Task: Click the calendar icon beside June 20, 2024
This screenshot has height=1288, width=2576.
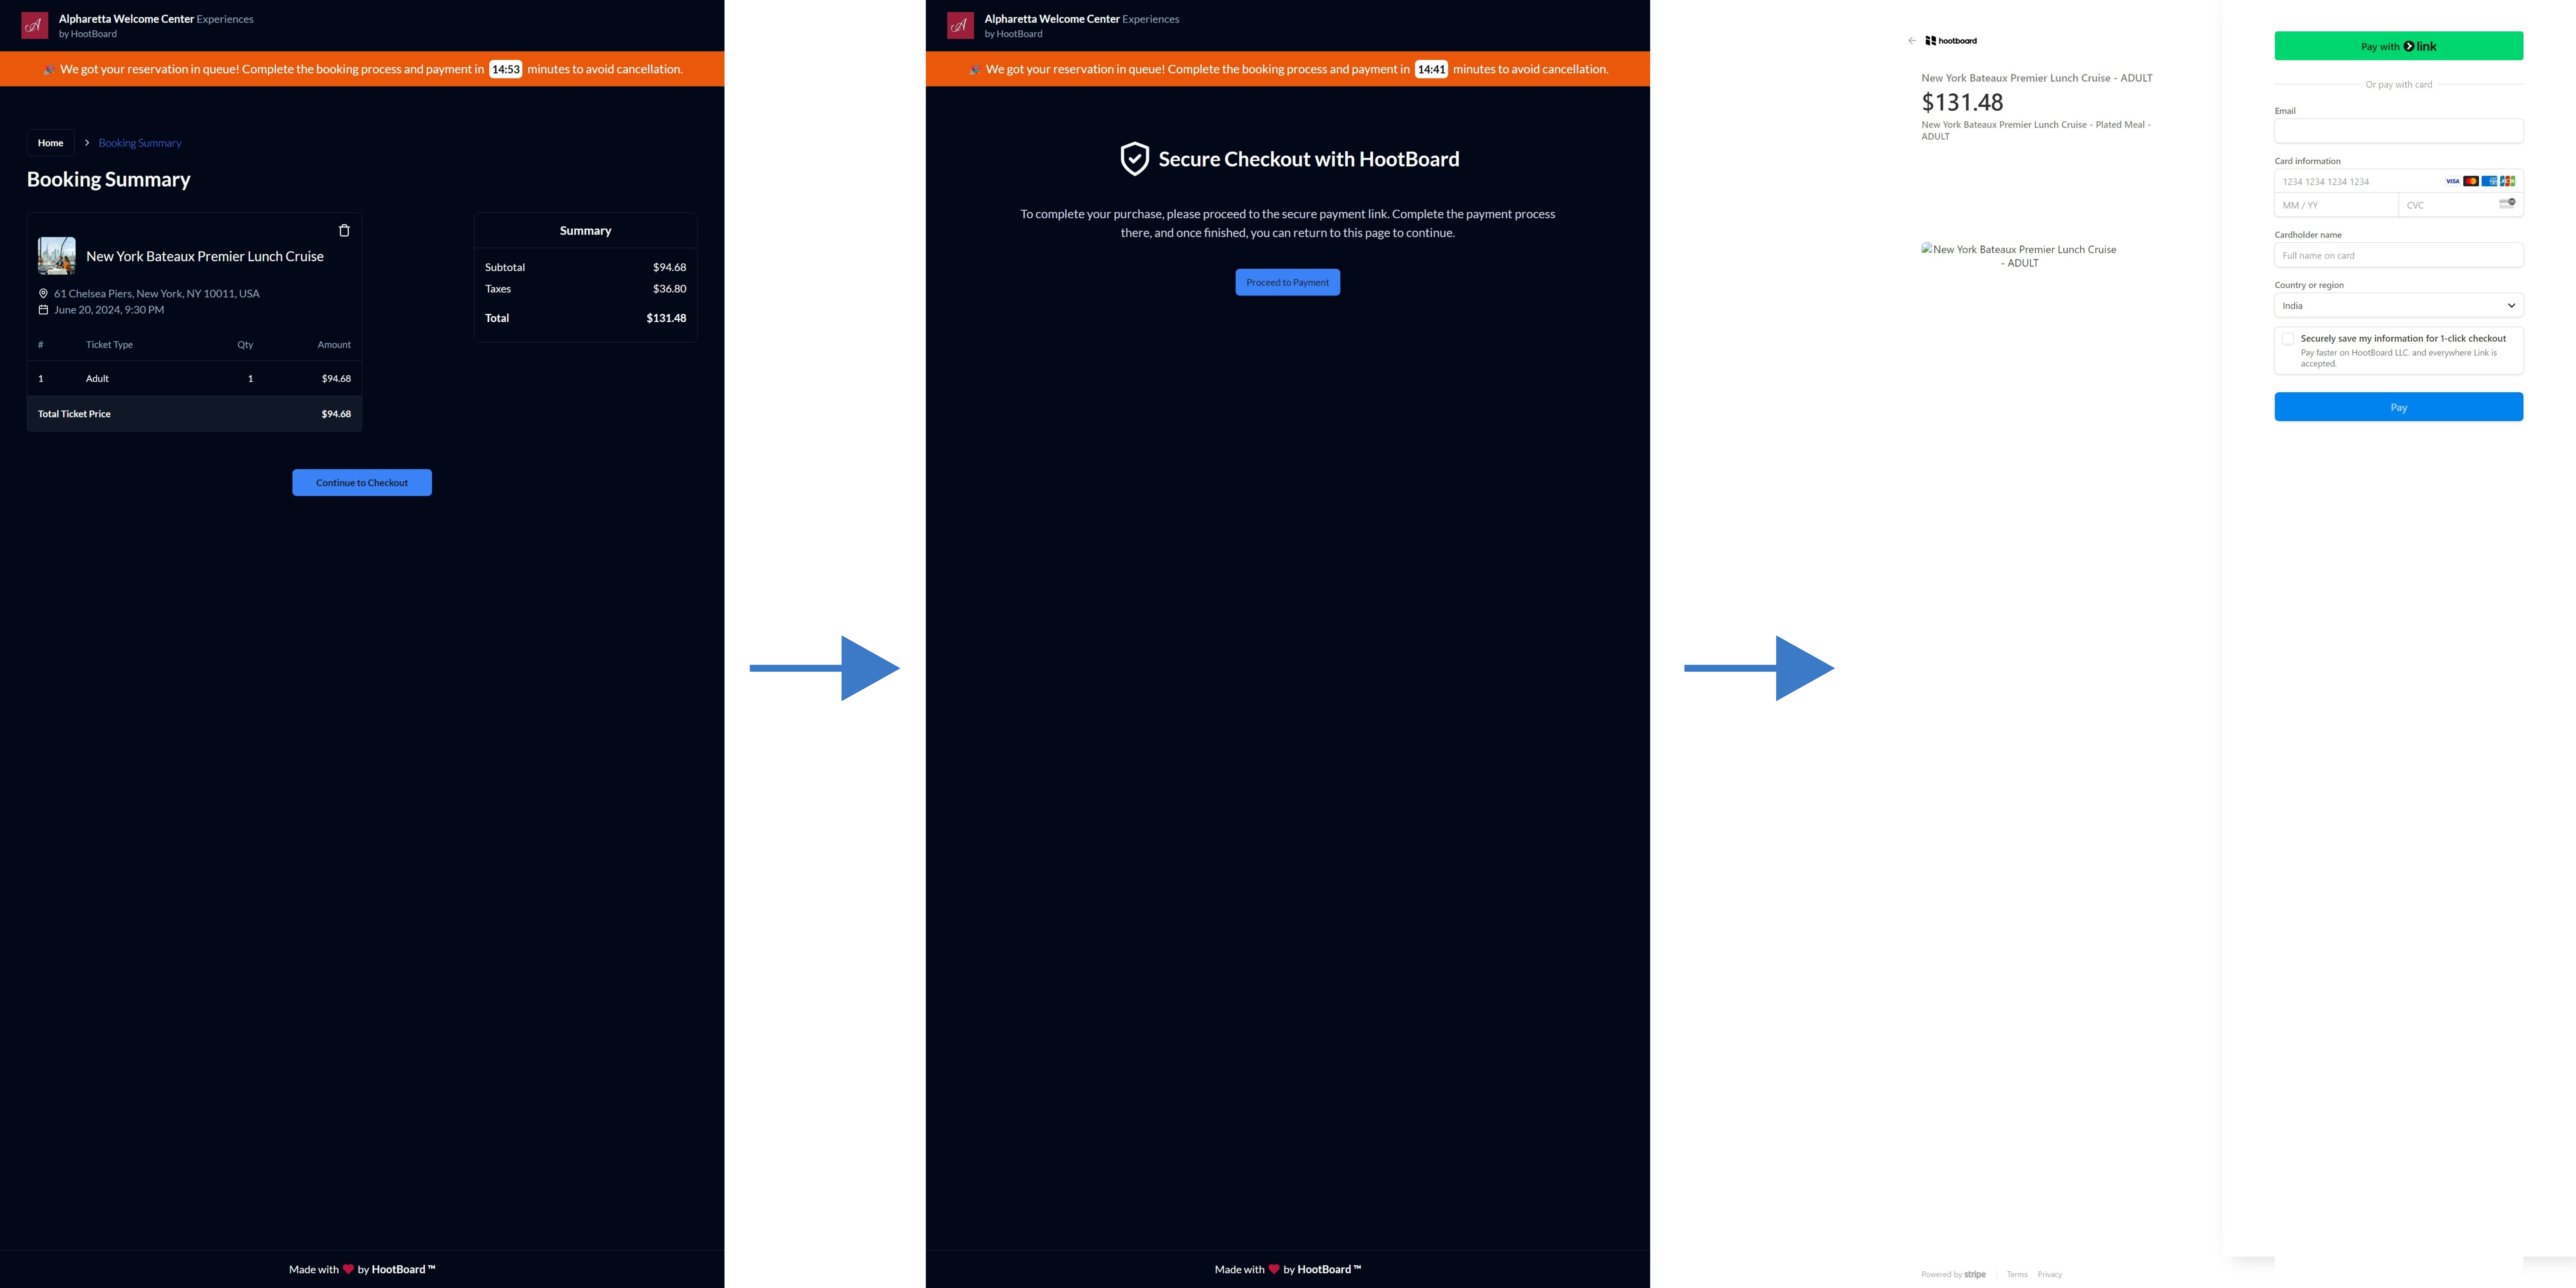Action: pos(43,310)
